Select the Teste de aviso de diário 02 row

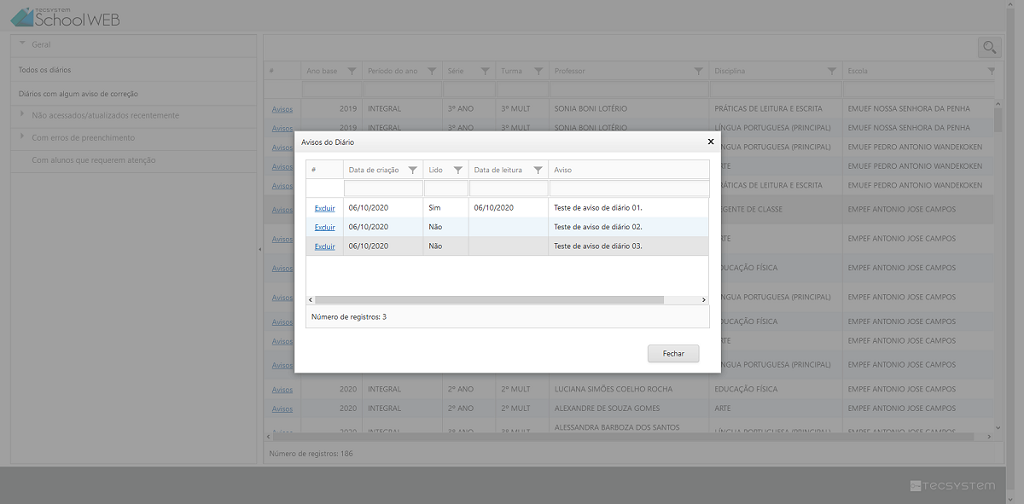[597, 227]
